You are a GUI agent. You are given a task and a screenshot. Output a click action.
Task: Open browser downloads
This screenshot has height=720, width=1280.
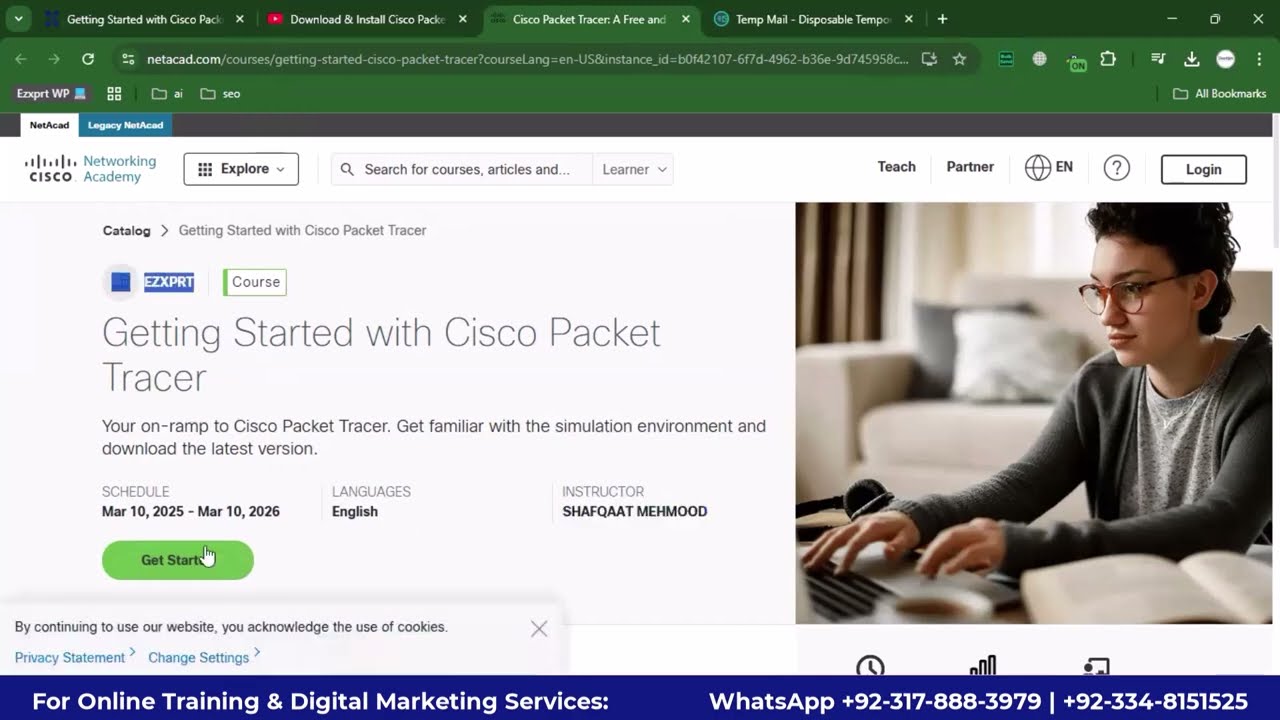1191,59
